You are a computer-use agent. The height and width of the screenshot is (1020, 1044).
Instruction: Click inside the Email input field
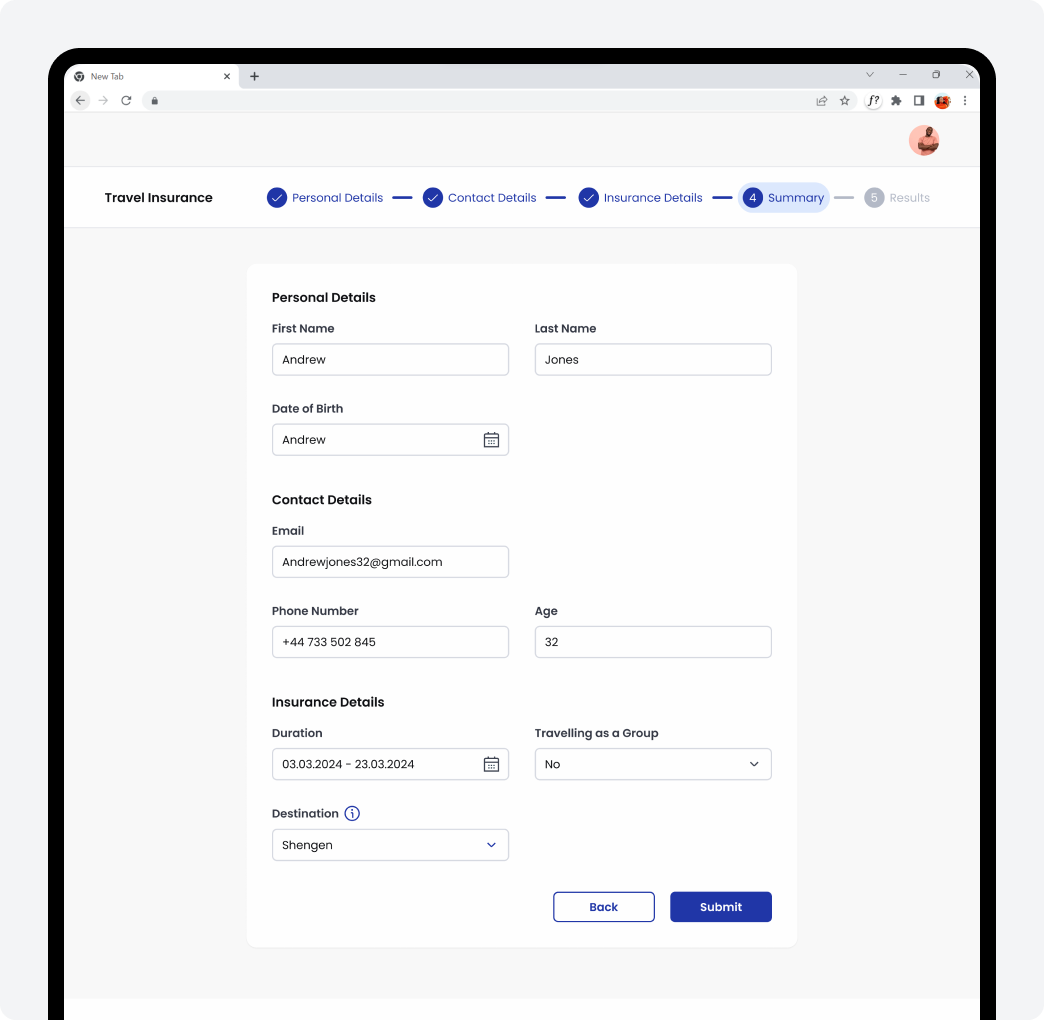tap(390, 561)
